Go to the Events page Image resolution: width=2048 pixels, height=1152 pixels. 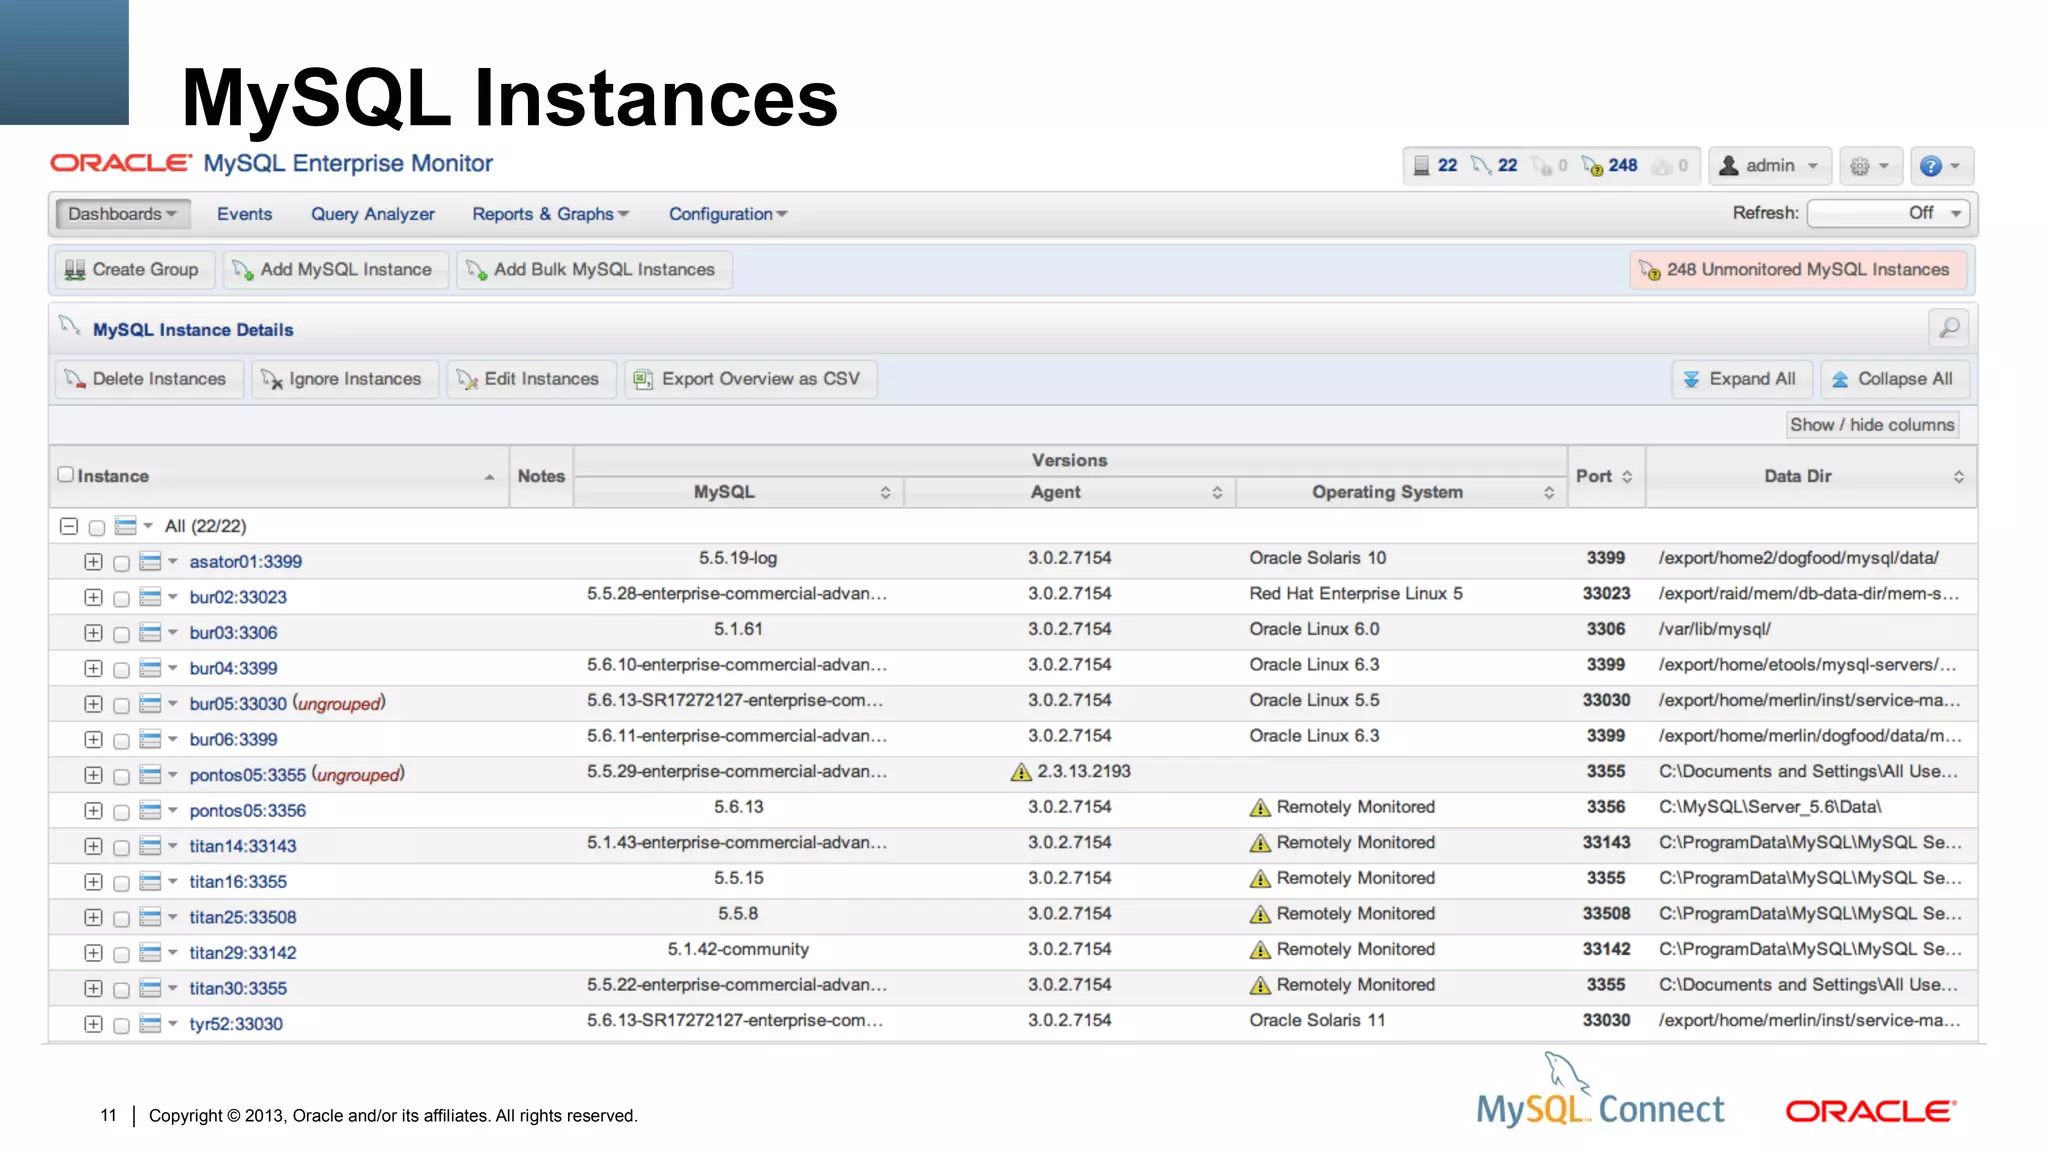244,214
